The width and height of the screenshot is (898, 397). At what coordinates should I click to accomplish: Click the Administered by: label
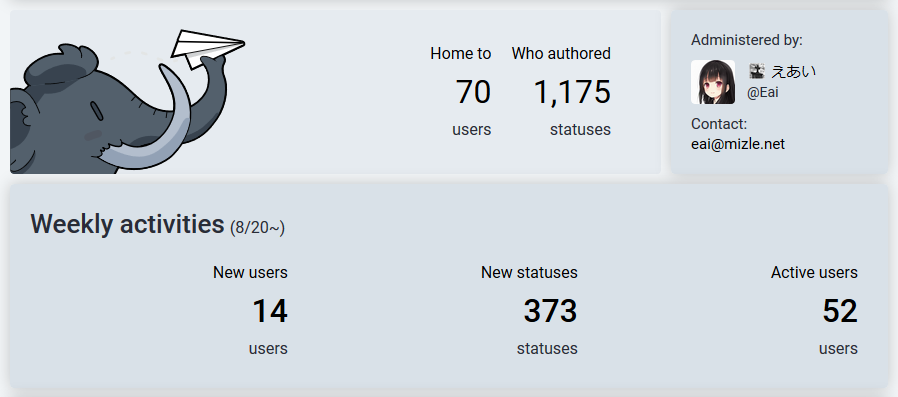(747, 40)
